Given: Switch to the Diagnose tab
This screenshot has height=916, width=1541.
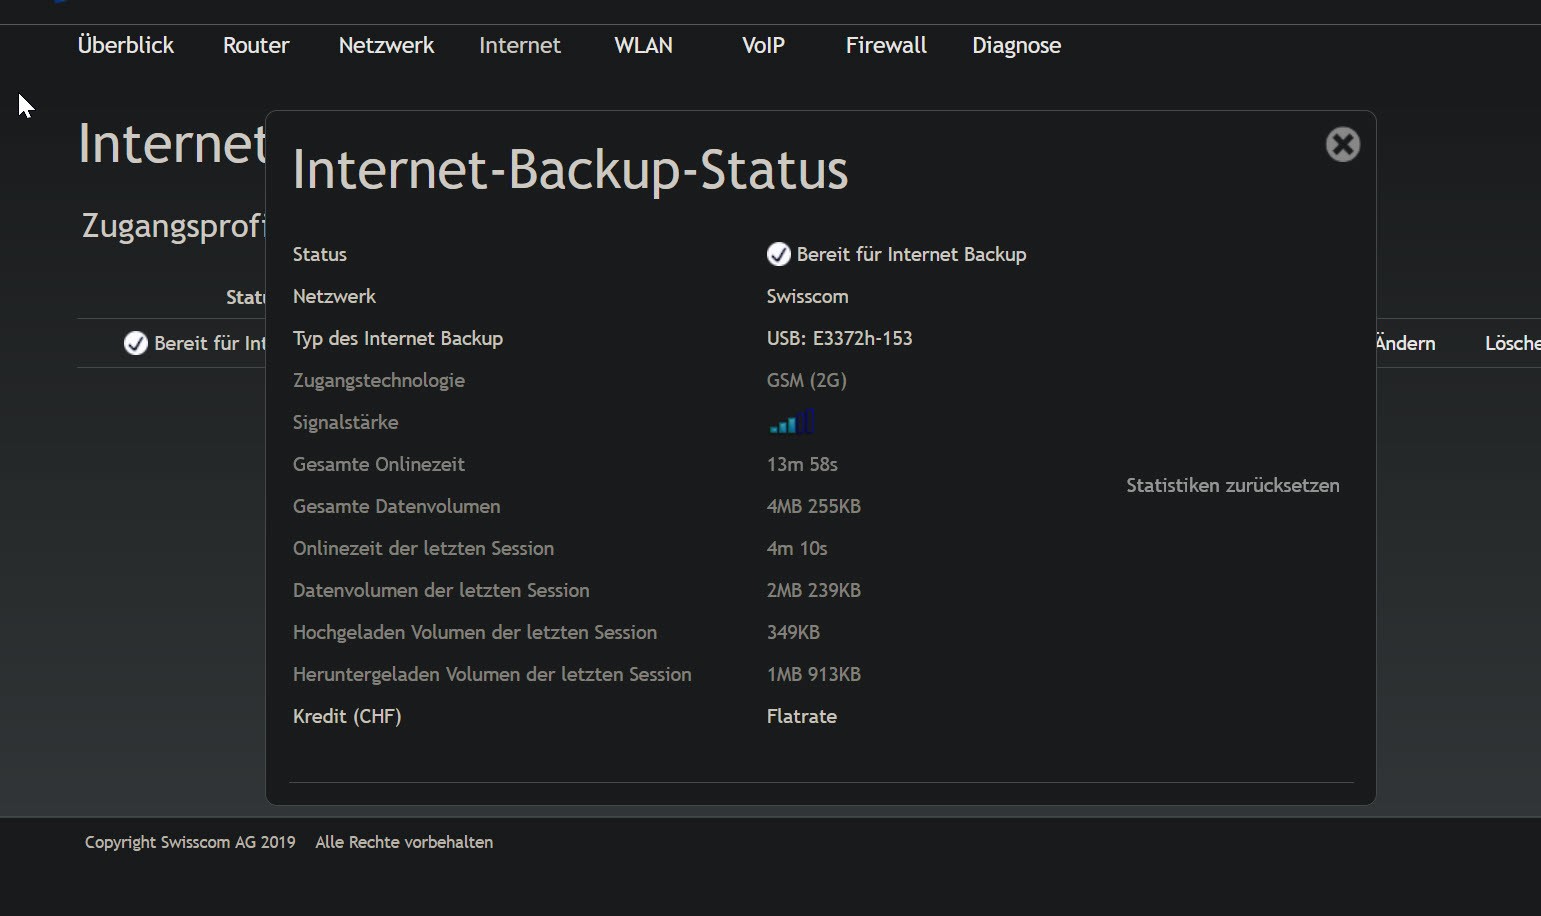Looking at the screenshot, I should point(1016,46).
